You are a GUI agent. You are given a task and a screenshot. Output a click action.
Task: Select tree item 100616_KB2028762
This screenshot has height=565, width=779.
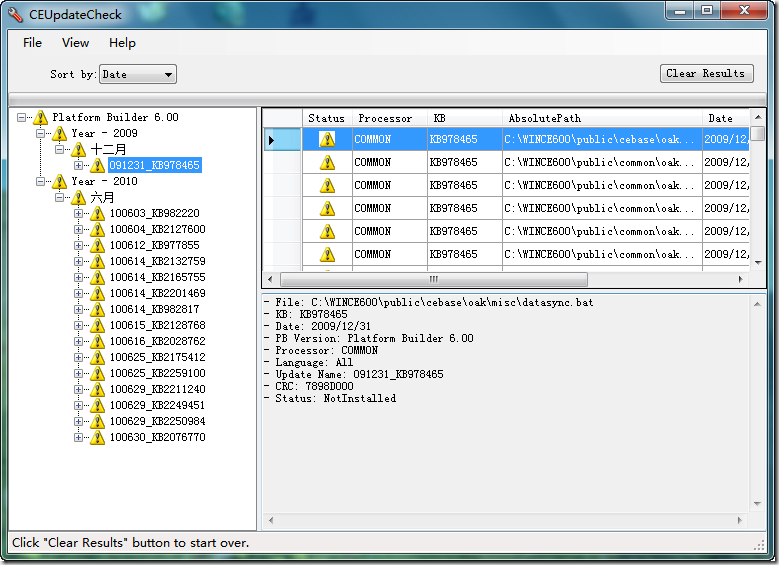157,341
